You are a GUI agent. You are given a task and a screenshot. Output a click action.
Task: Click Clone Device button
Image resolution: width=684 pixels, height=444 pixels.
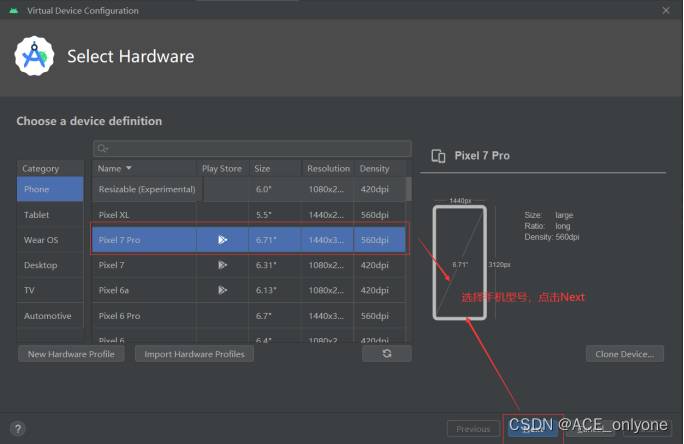(625, 354)
